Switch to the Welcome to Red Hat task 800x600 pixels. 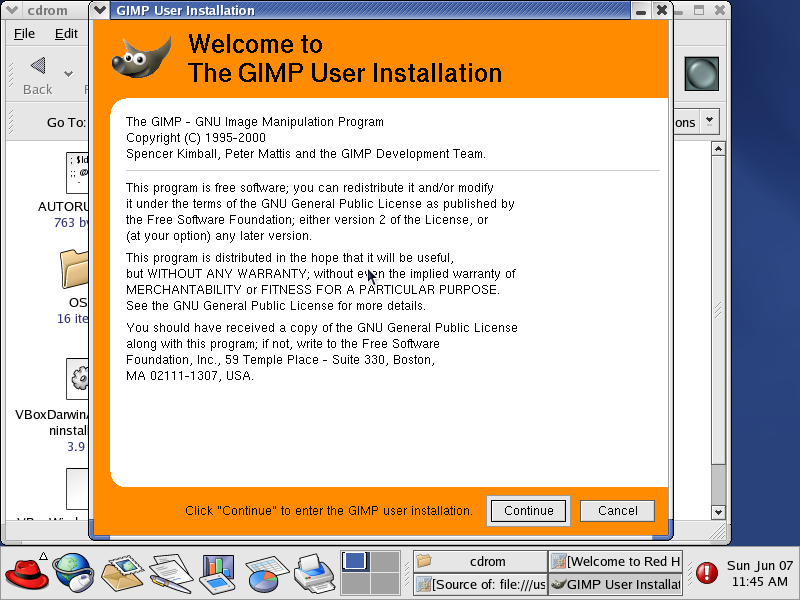point(615,561)
